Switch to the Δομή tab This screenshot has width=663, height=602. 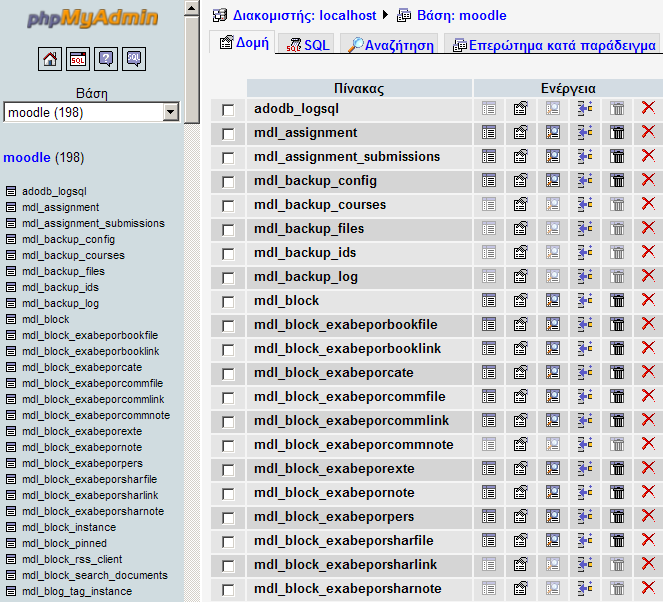click(x=244, y=42)
